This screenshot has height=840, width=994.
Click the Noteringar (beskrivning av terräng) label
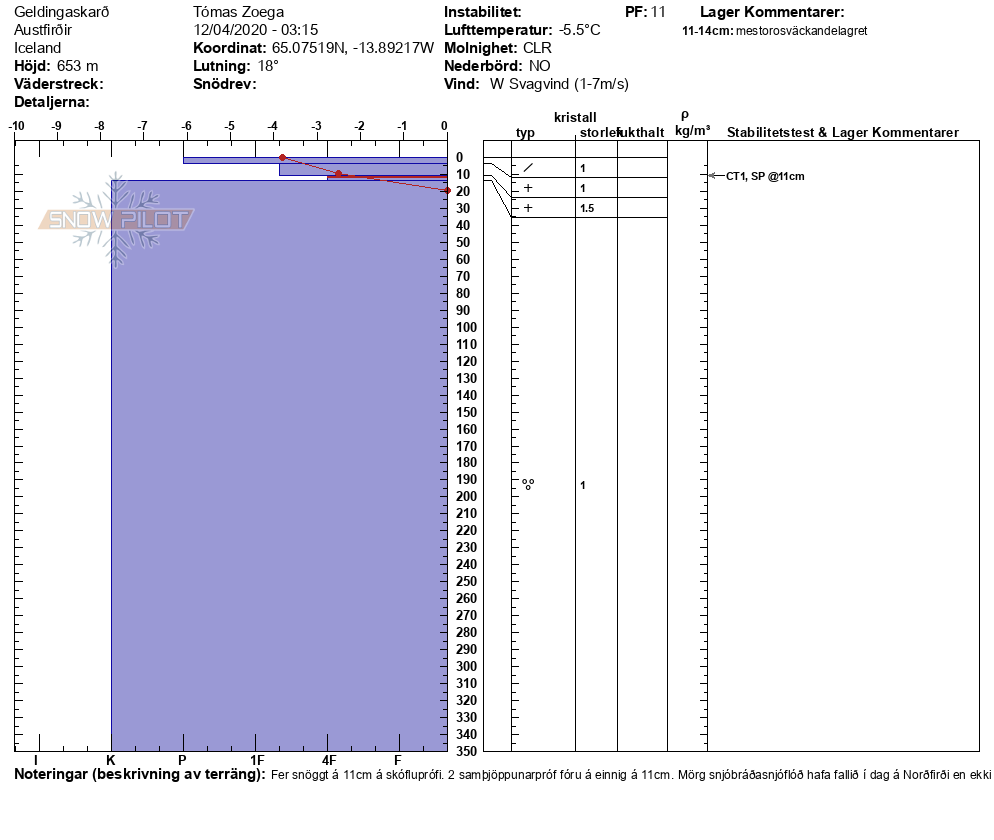(x=139, y=774)
